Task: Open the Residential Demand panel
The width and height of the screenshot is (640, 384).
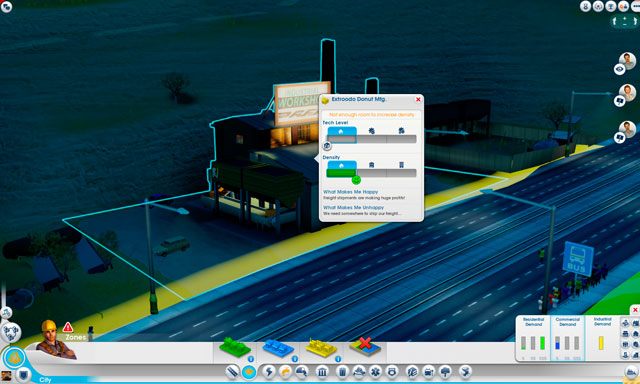Action: coord(533,338)
